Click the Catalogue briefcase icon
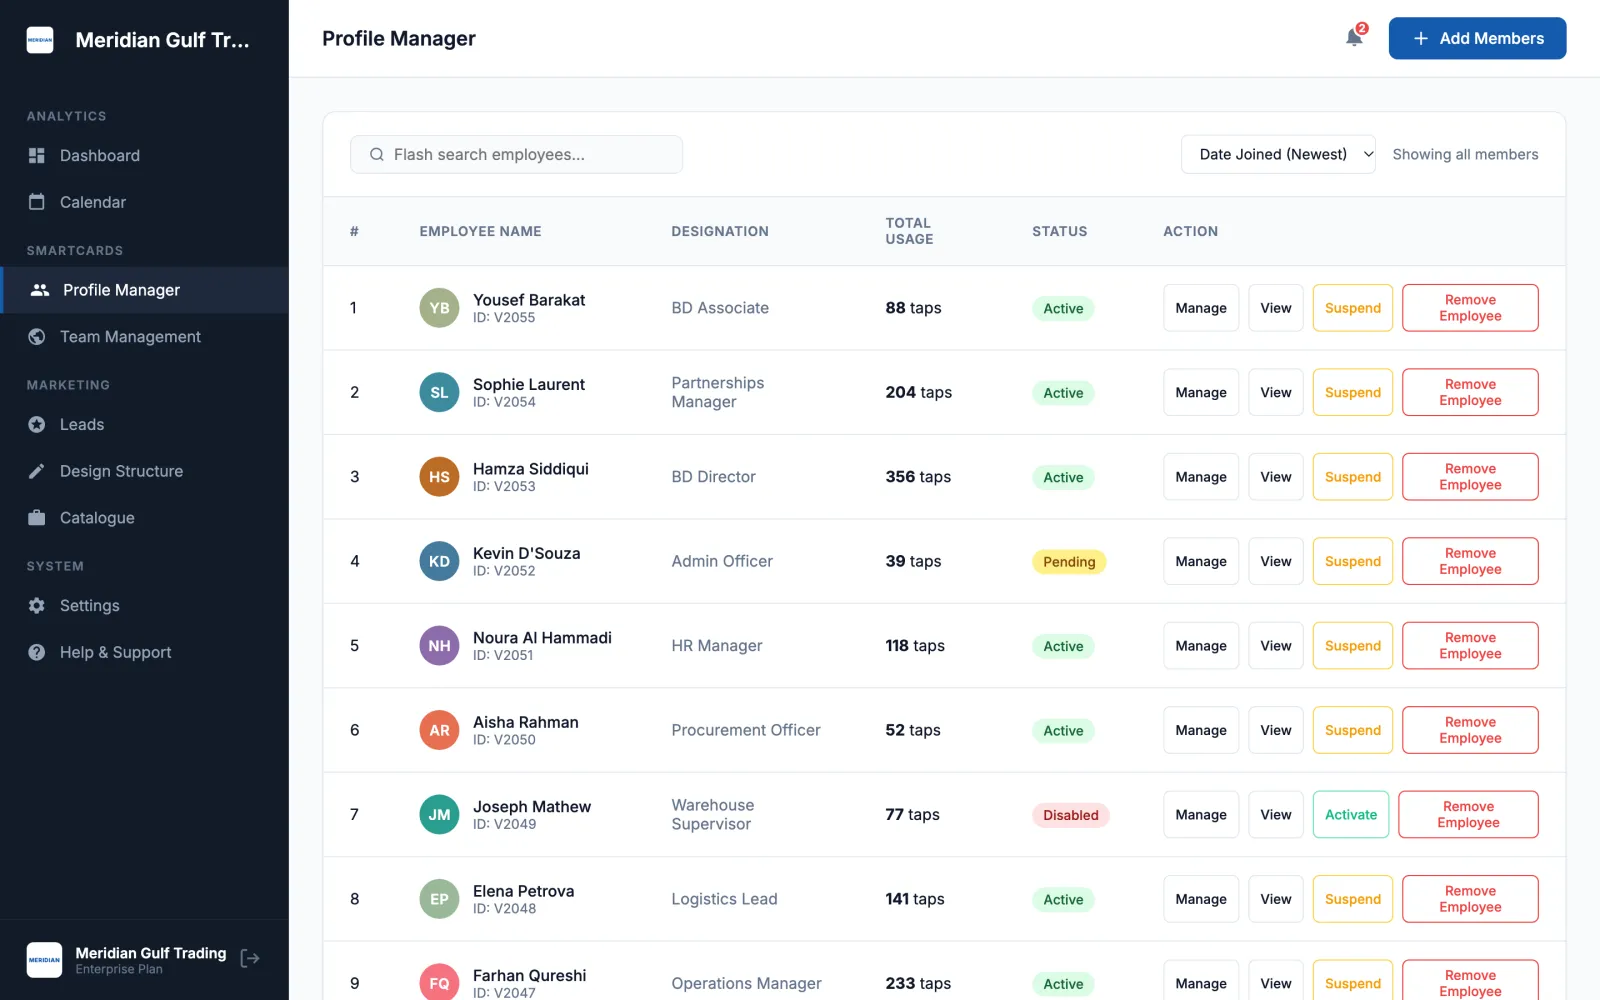 pyautogui.click(x=37, y=518)
